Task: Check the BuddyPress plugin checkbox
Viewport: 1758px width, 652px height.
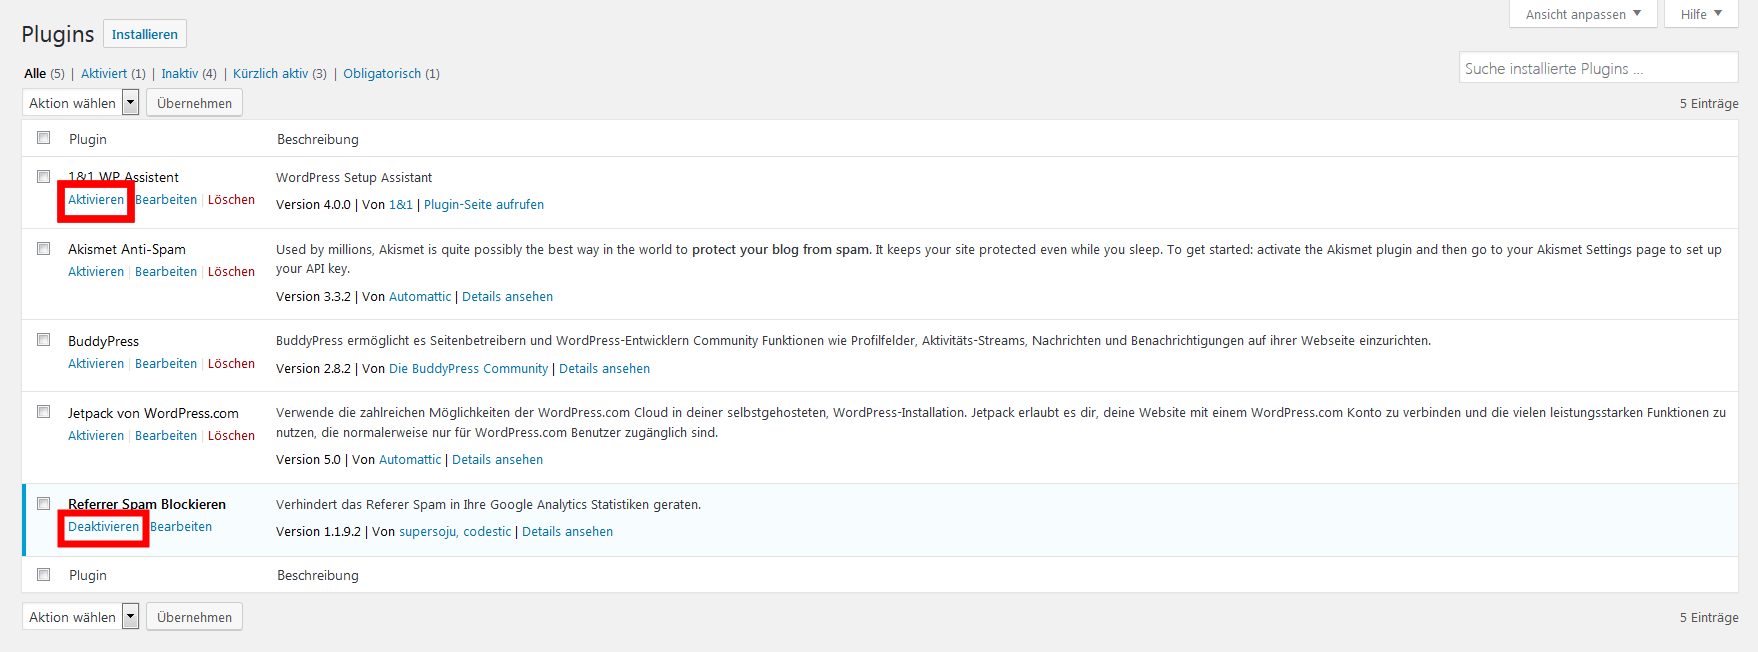Action: (x=44, y=340)
